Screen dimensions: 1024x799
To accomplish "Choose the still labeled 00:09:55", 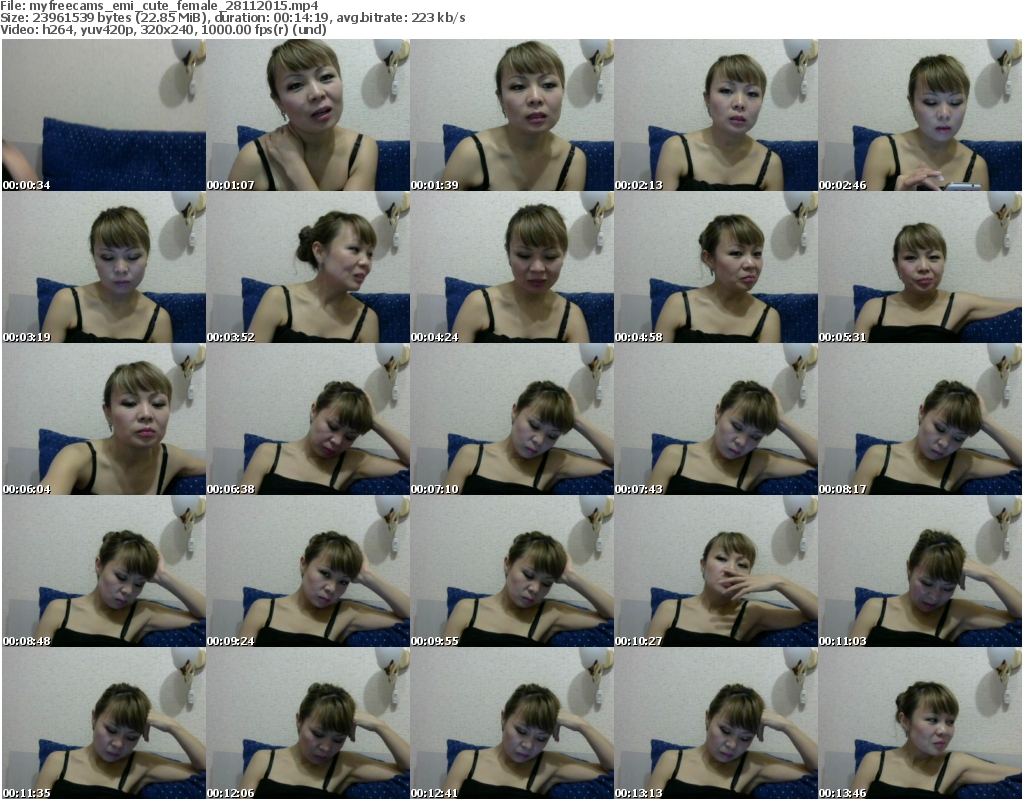I will point(512,571).
